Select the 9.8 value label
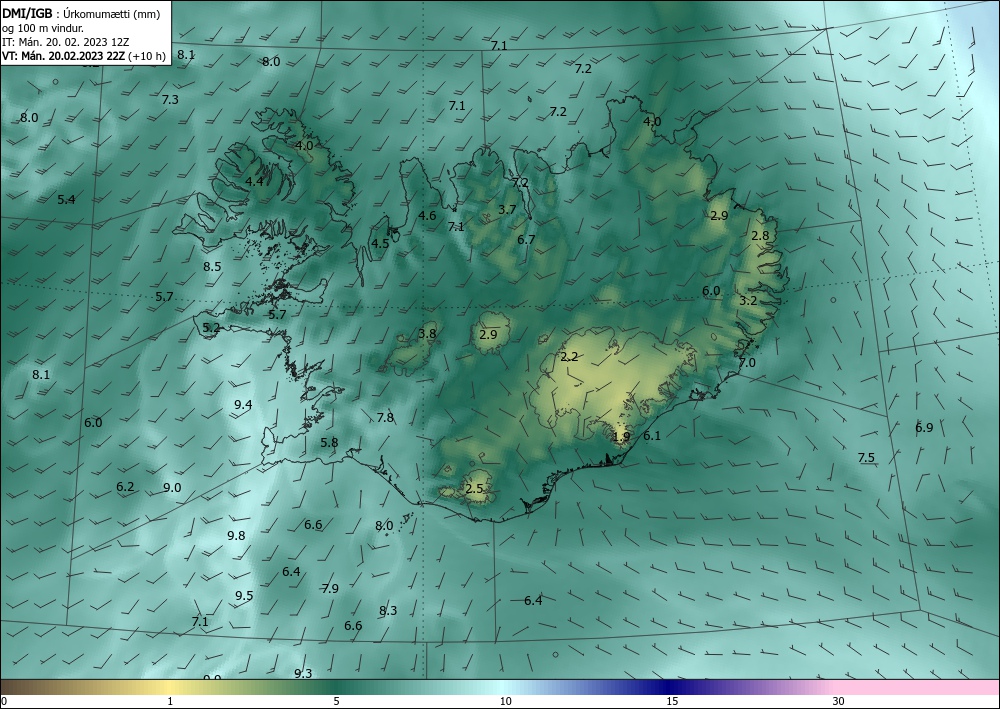Screen dimensions: 1000x709 click(x=236, y=536)
